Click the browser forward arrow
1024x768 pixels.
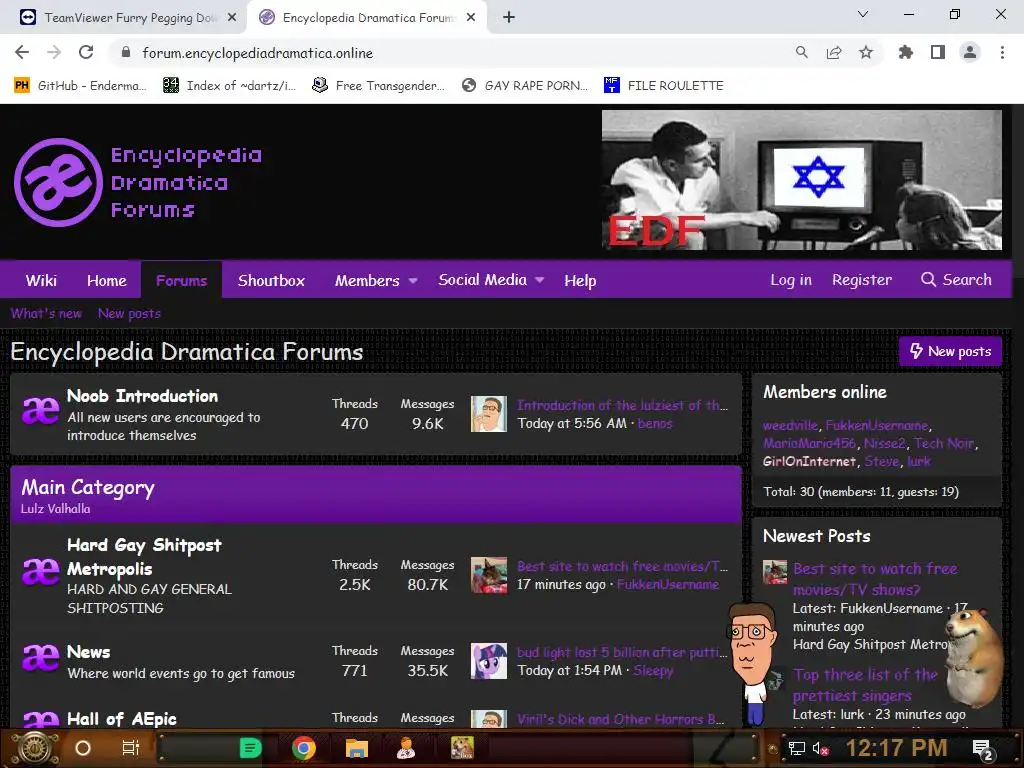pos(54,52)
